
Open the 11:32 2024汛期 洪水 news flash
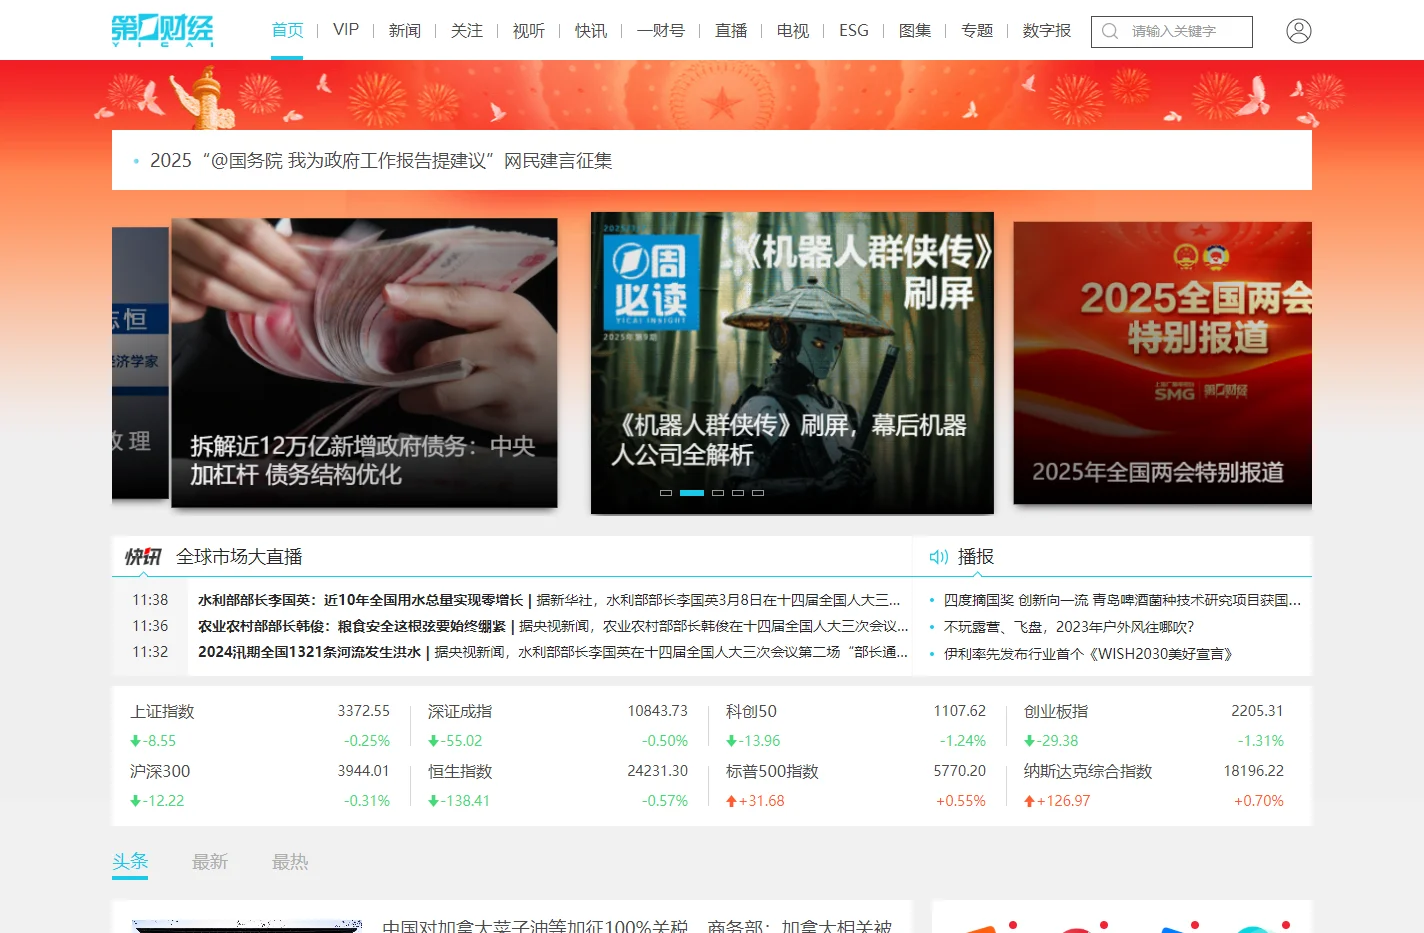[x=553, y=652]
